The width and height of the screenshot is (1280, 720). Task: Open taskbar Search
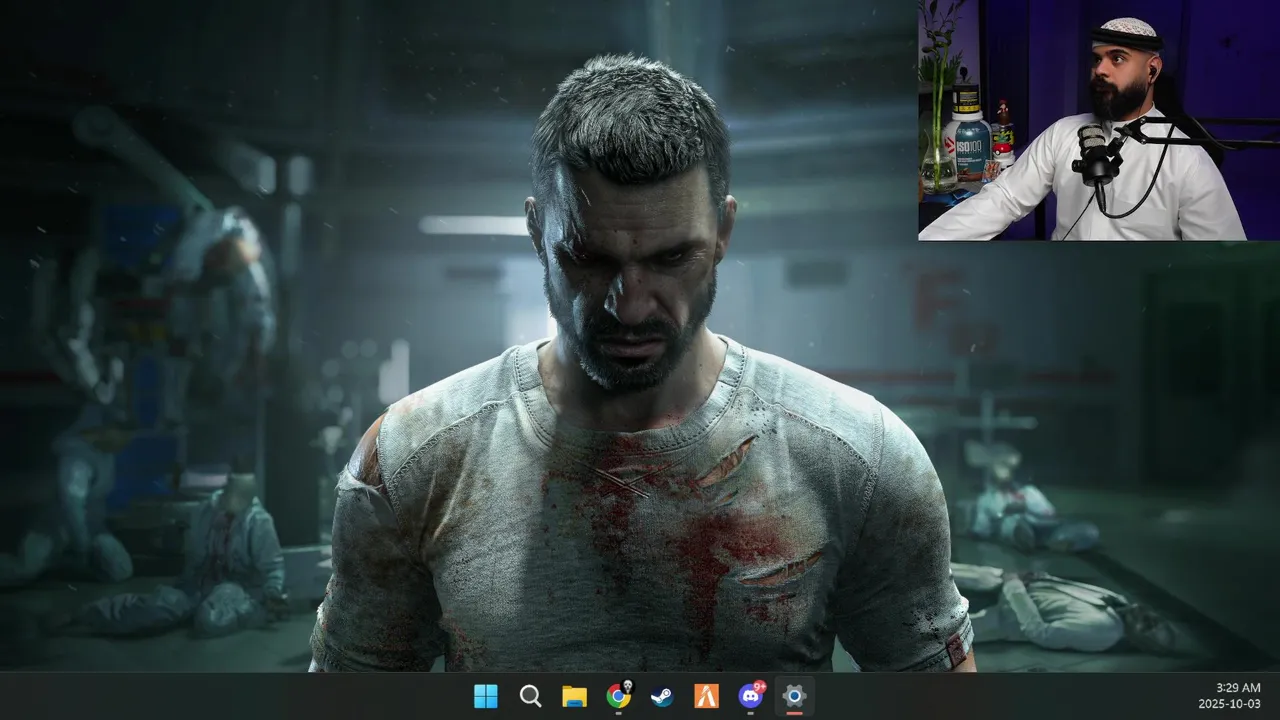tap(530, 696)
